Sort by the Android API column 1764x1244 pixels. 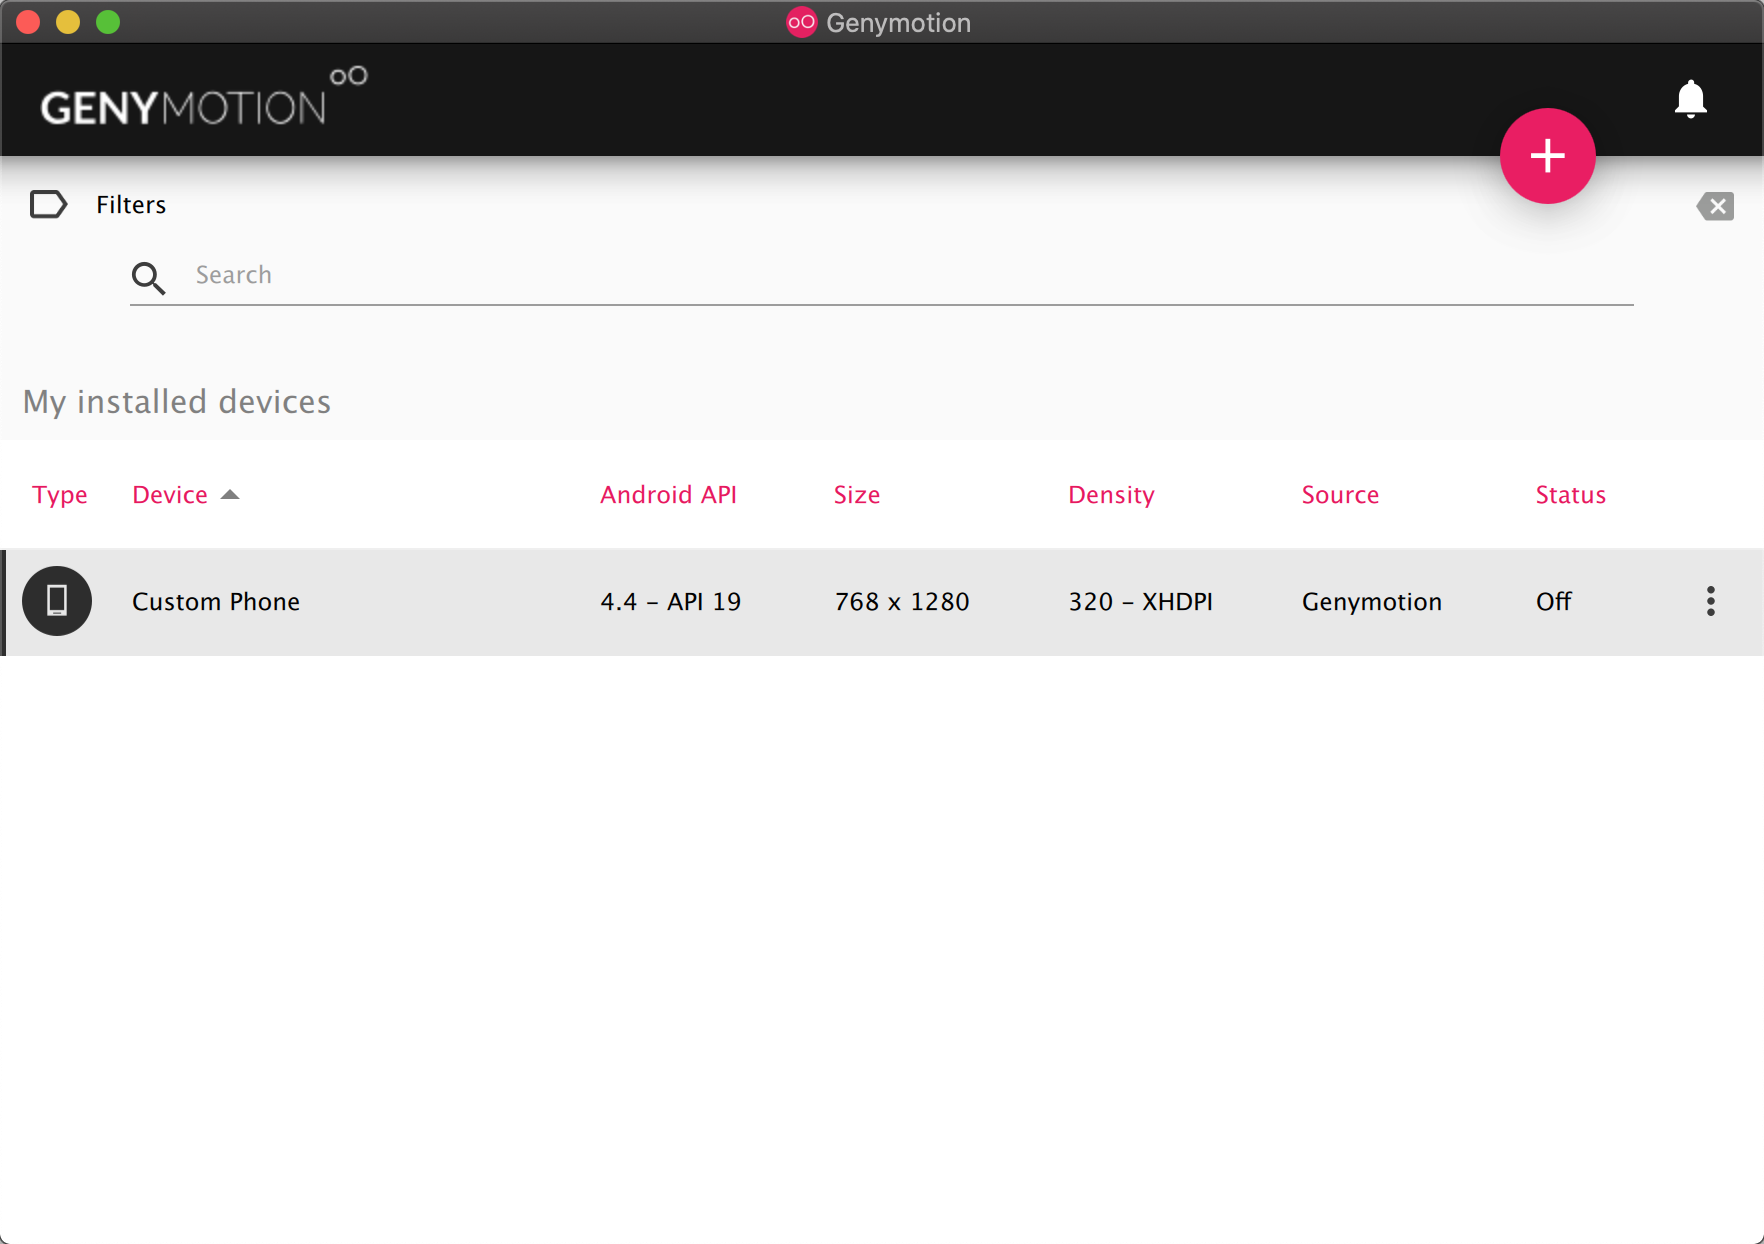click(x=668, y=495)
